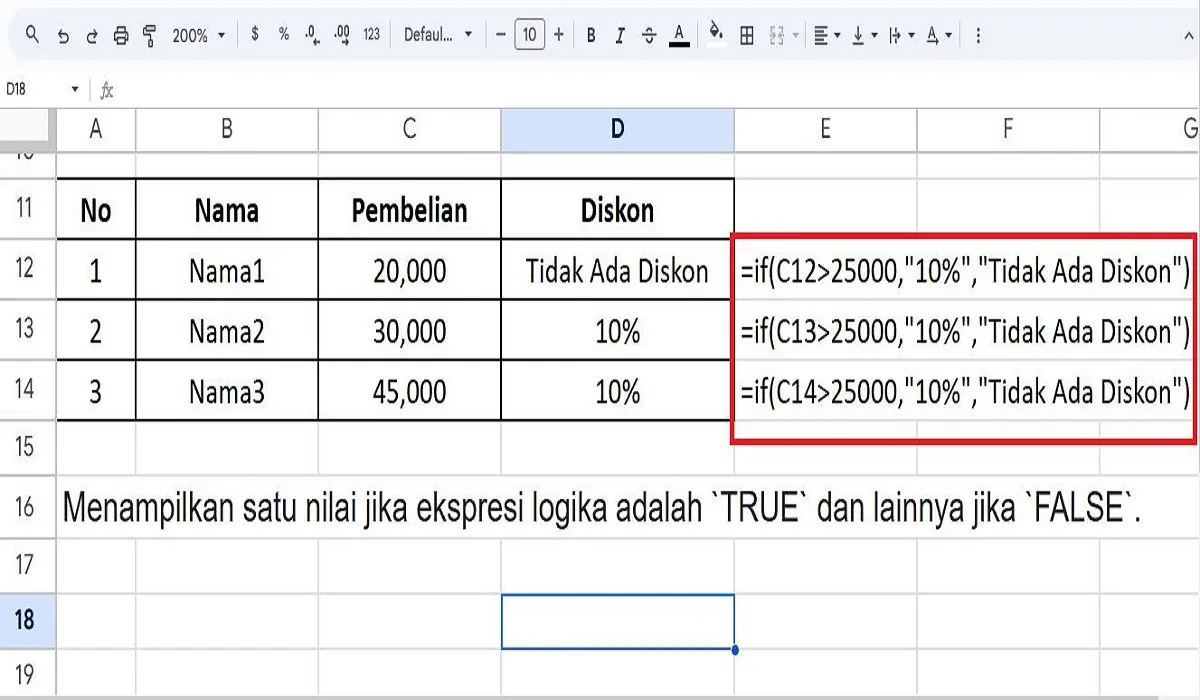Select column E header
Image resolution: width=1200 pixels, height=700 pixels.
(825, 128)
